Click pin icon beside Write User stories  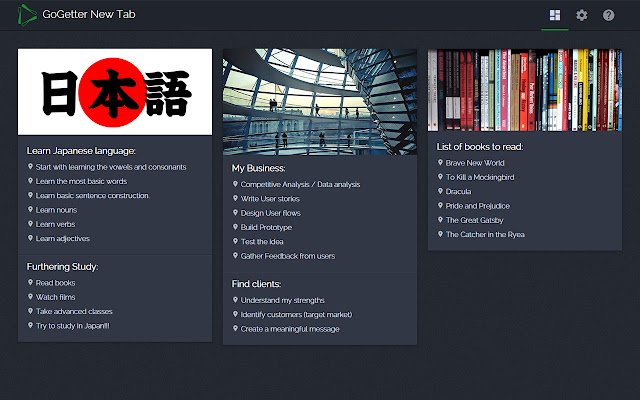pyautogui.click(x=235, y=198)
